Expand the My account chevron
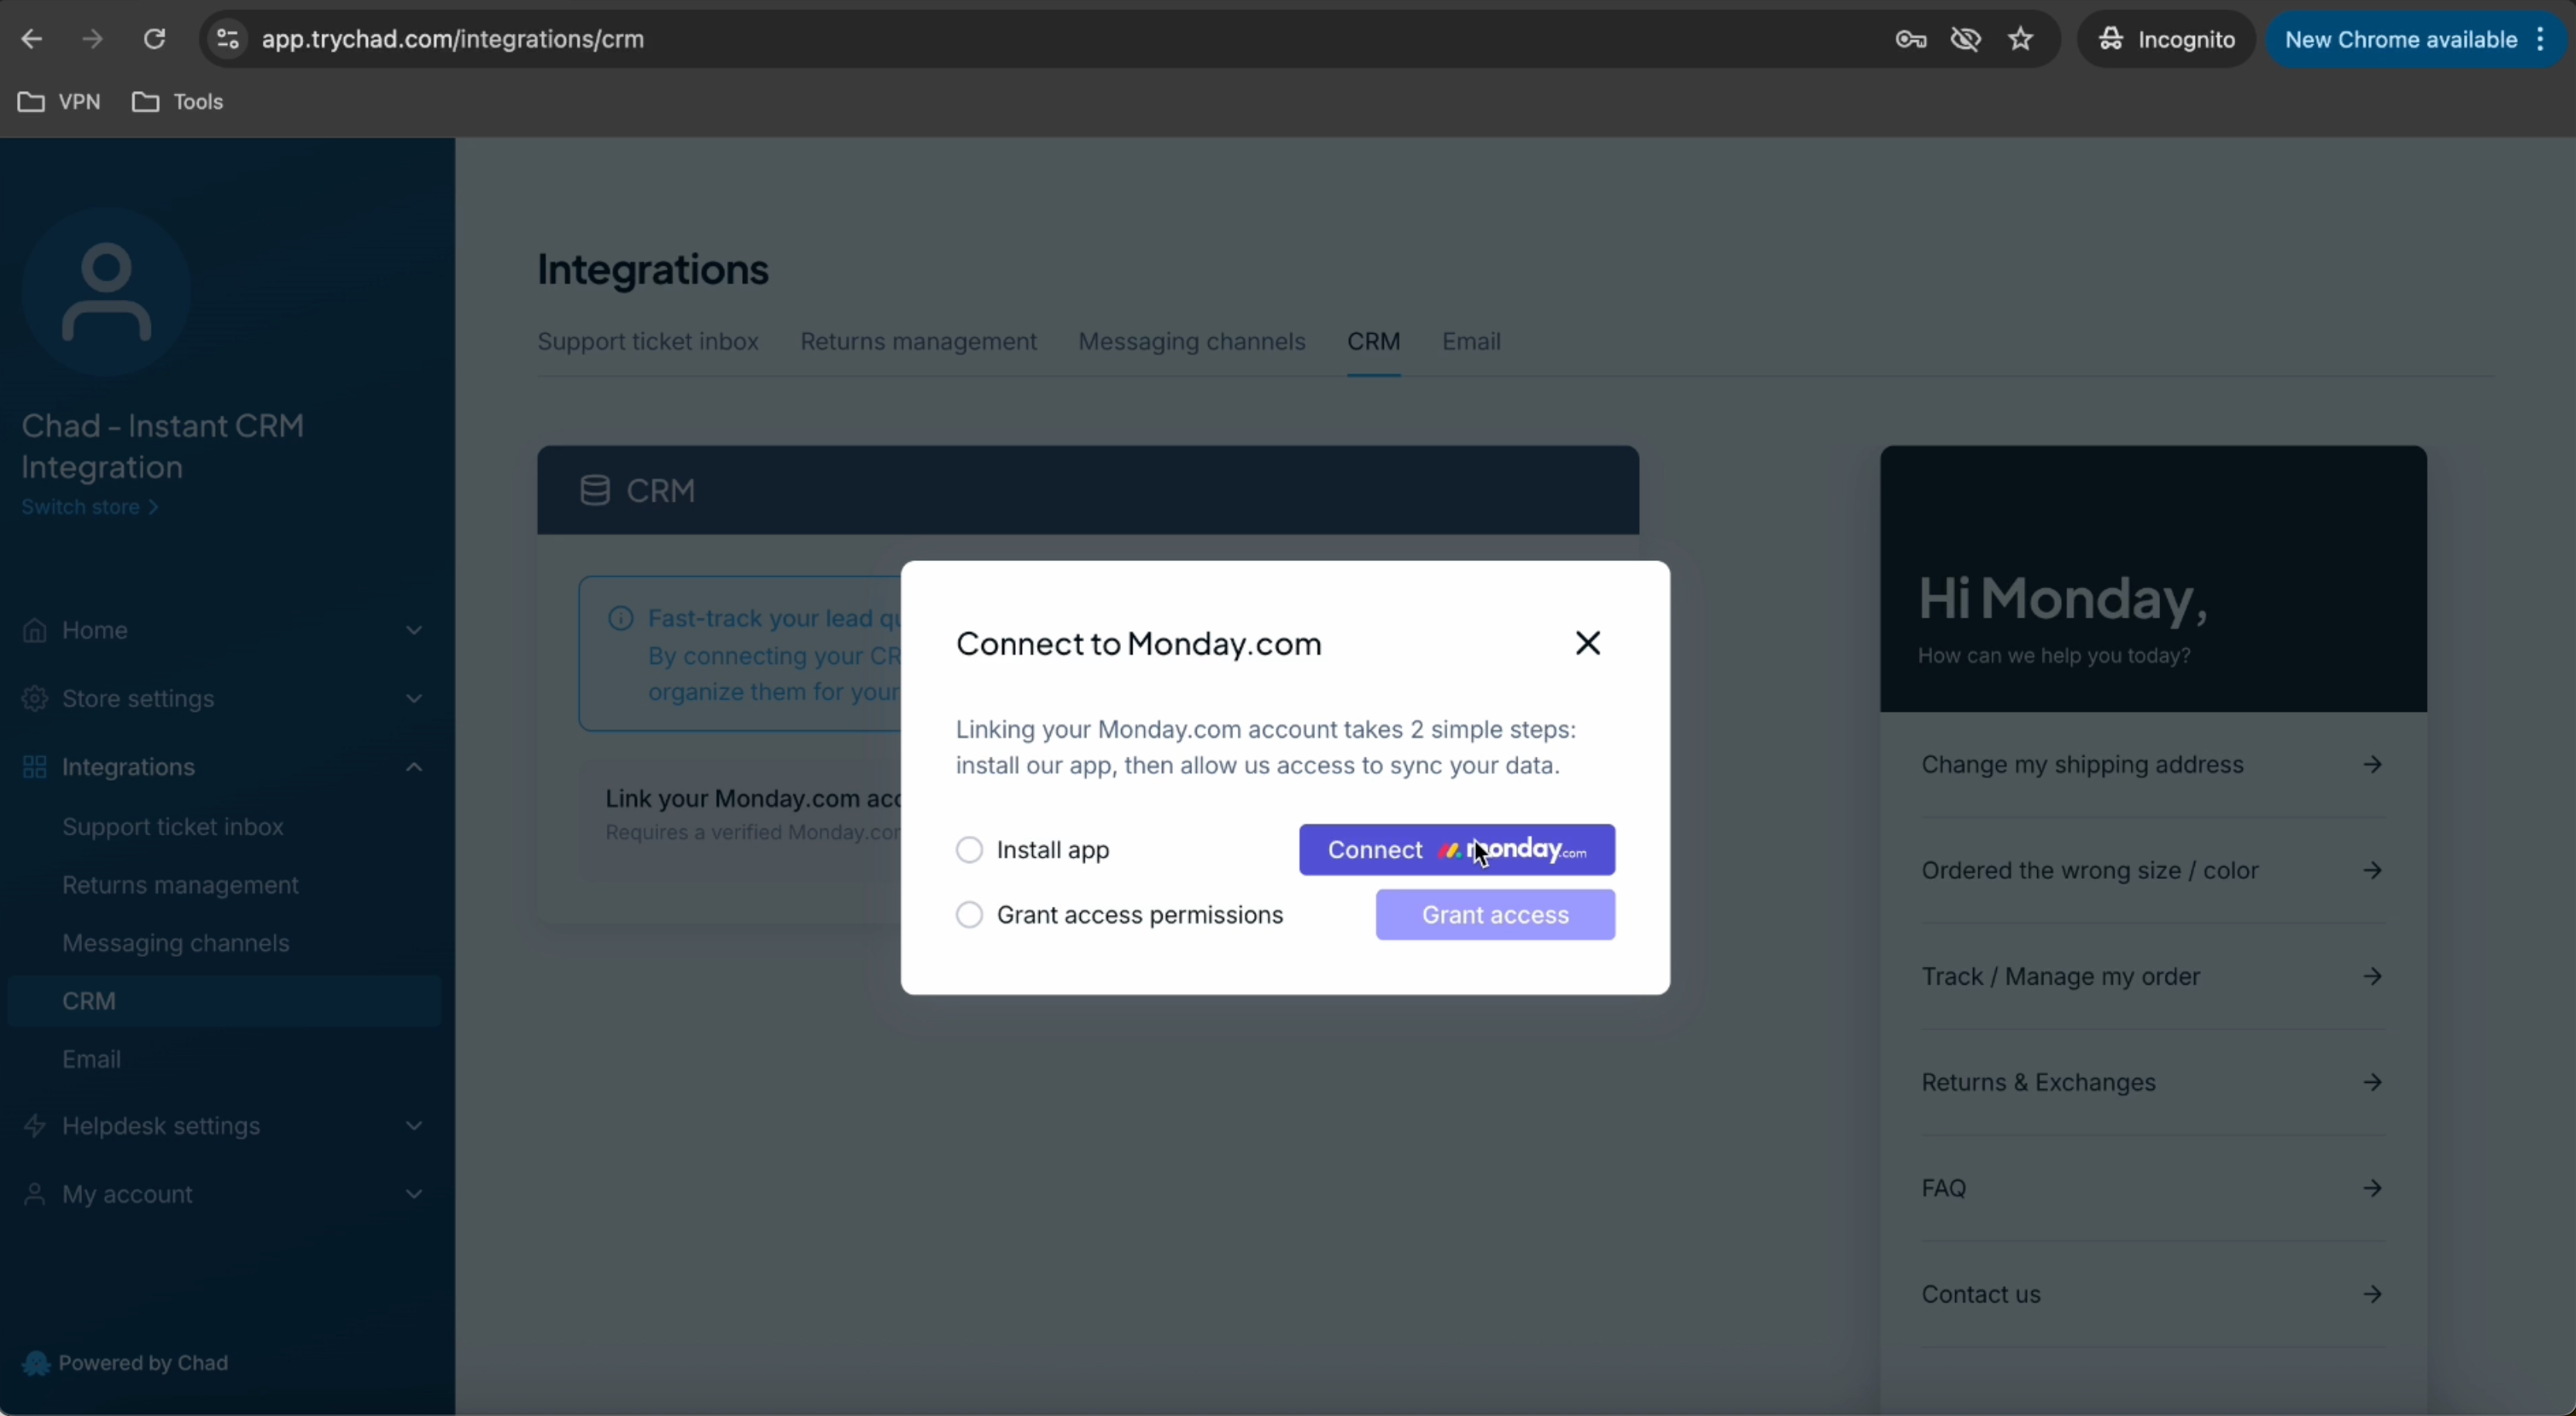This screenshot has height=1416, width=2576. [413, 1194]
